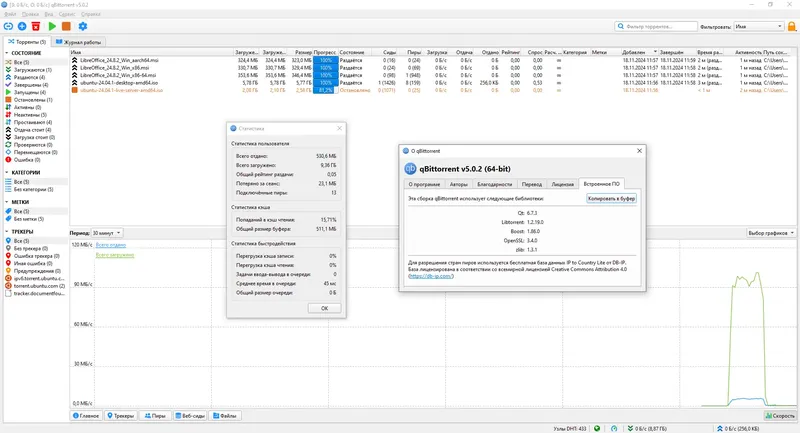Click the Трекеры bottom panel button
The height and width of the screenshot is (433, 800).
[121, 416]
